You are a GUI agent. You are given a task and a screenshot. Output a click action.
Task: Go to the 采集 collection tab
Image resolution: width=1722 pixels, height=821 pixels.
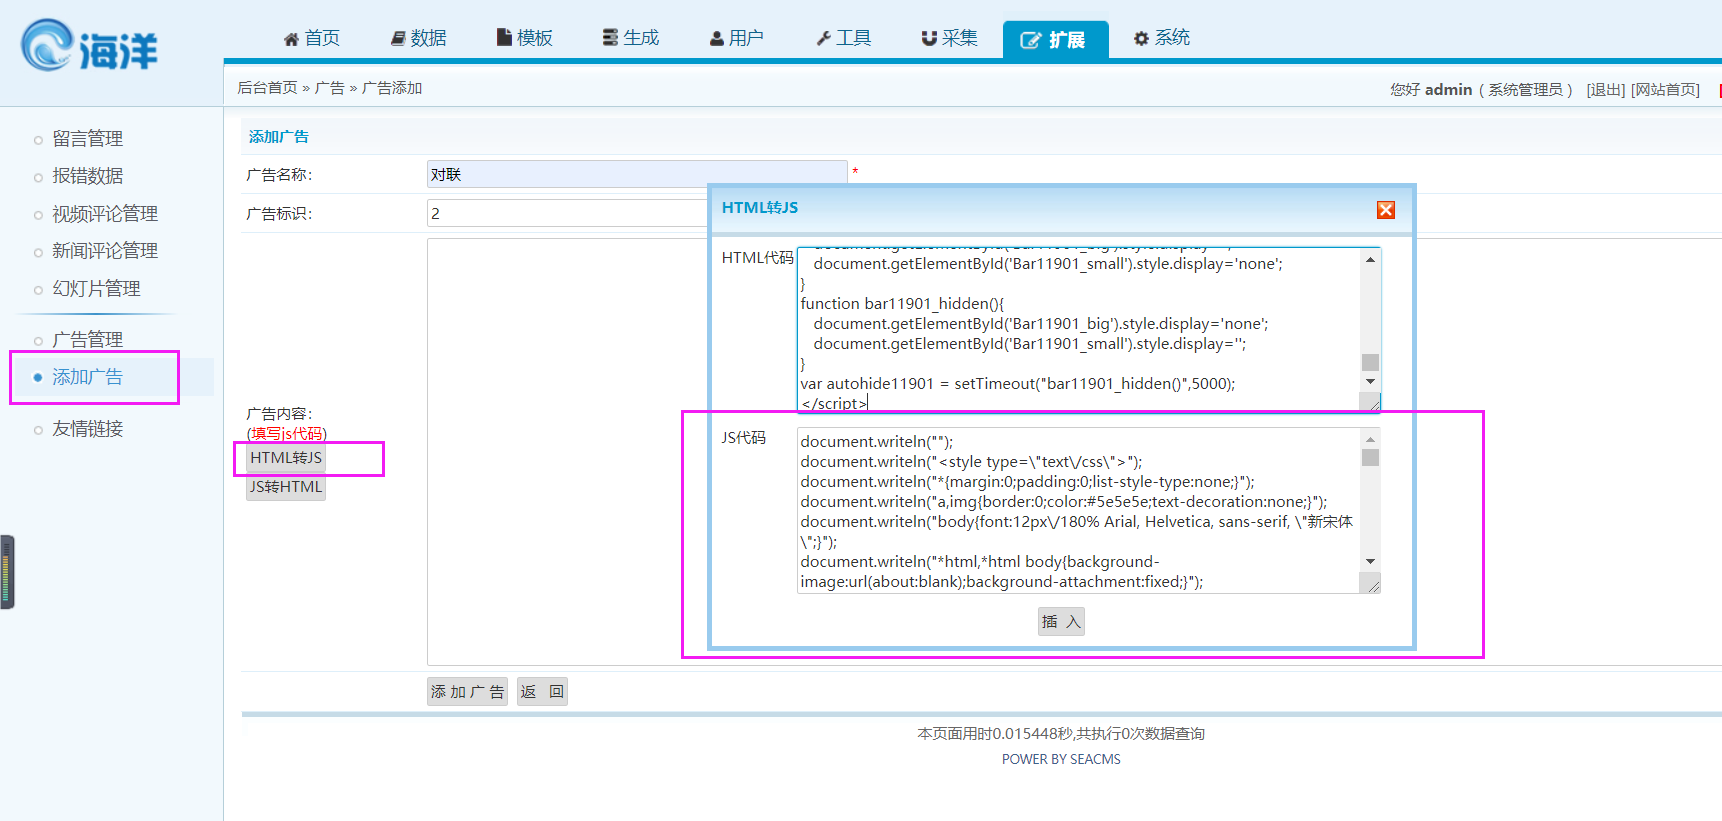[949, 38]
